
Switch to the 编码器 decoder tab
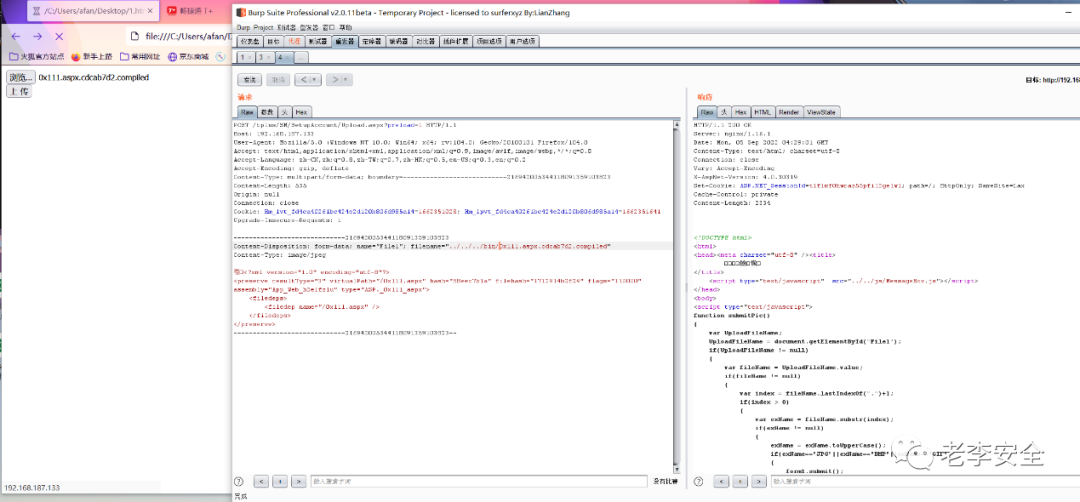[399, 41]
